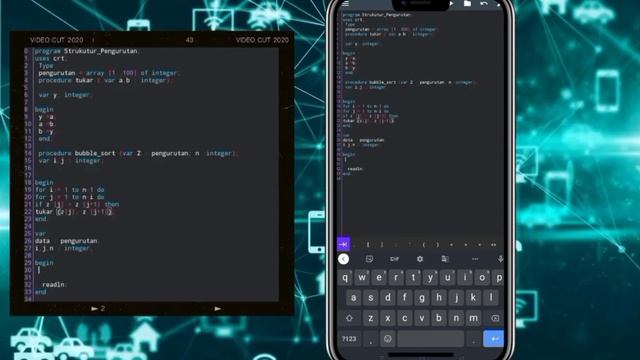The image size is (640, 360).
Task: Undo the last edit using the undo arrow
Action: [x=484, y=4]
